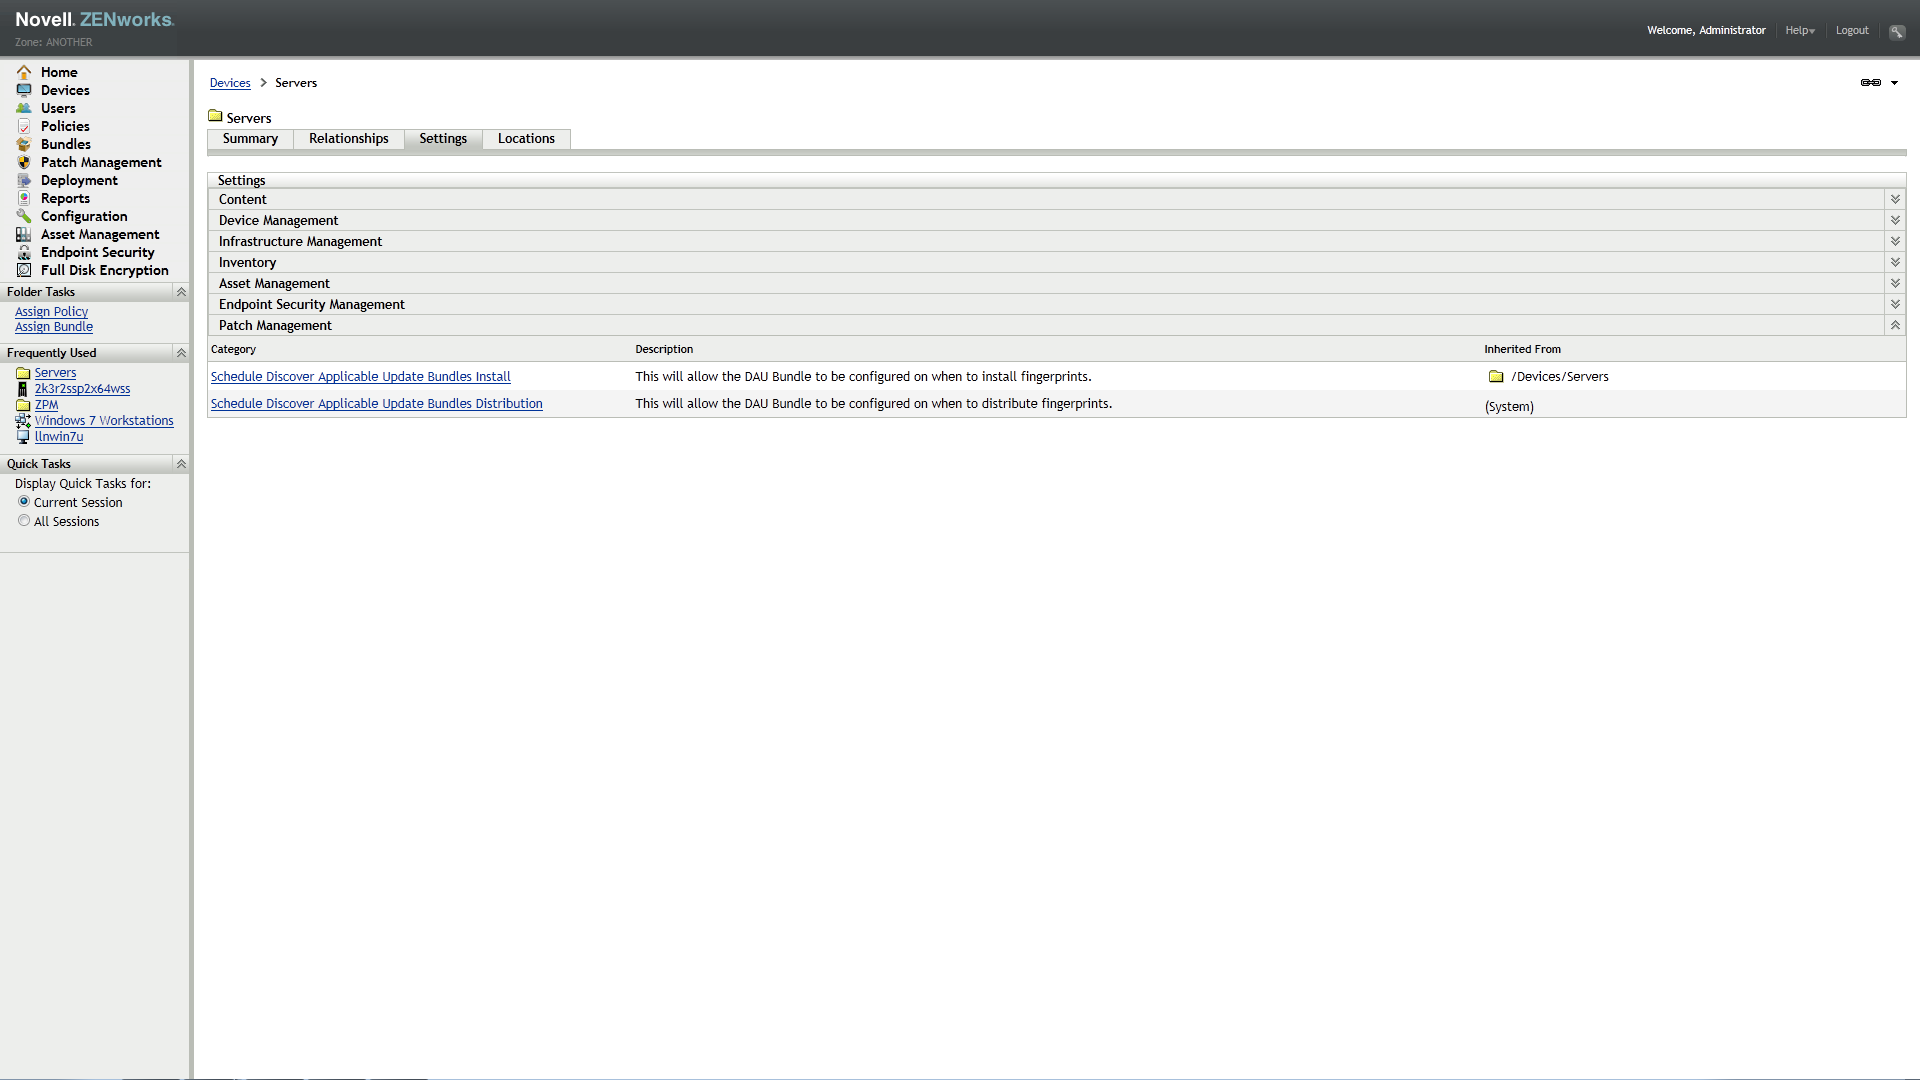Screen dimensions: 1920x1080
Task: Click the search icon in top header
Action: coord(1896,31)
